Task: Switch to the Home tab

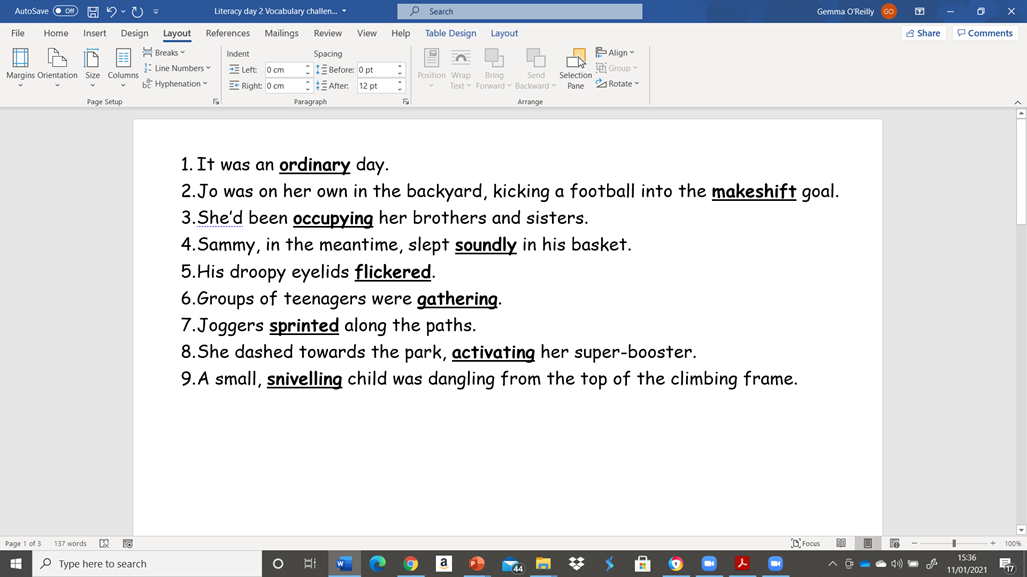Action: tap(56, 33)
